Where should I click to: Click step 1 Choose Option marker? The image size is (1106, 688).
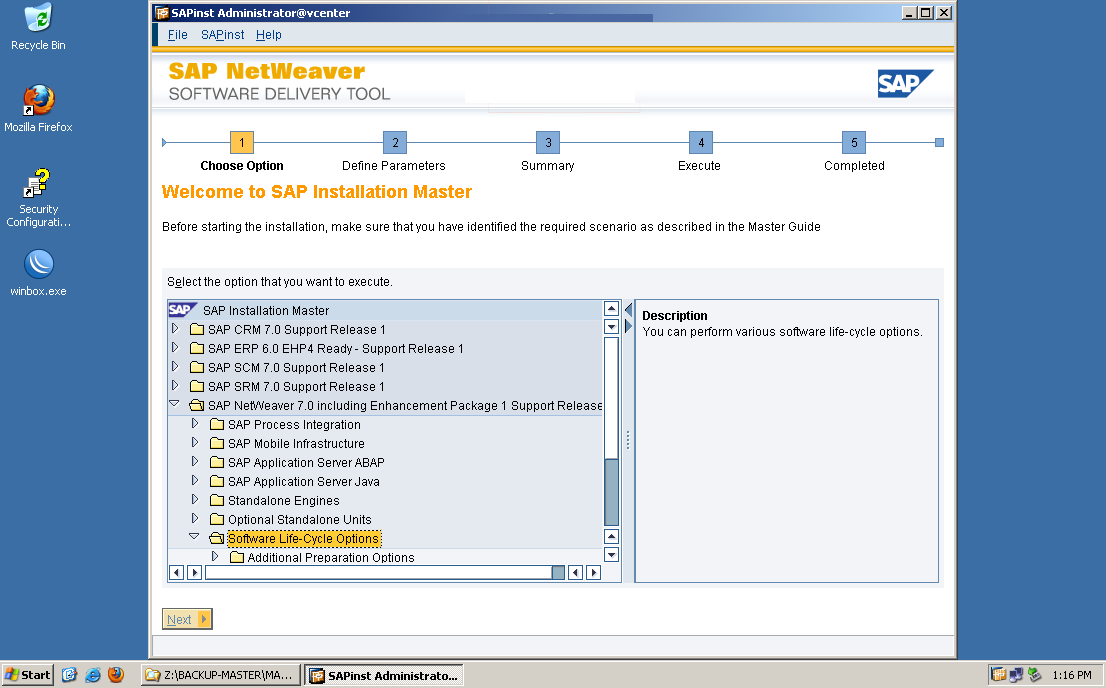(241, 143)
